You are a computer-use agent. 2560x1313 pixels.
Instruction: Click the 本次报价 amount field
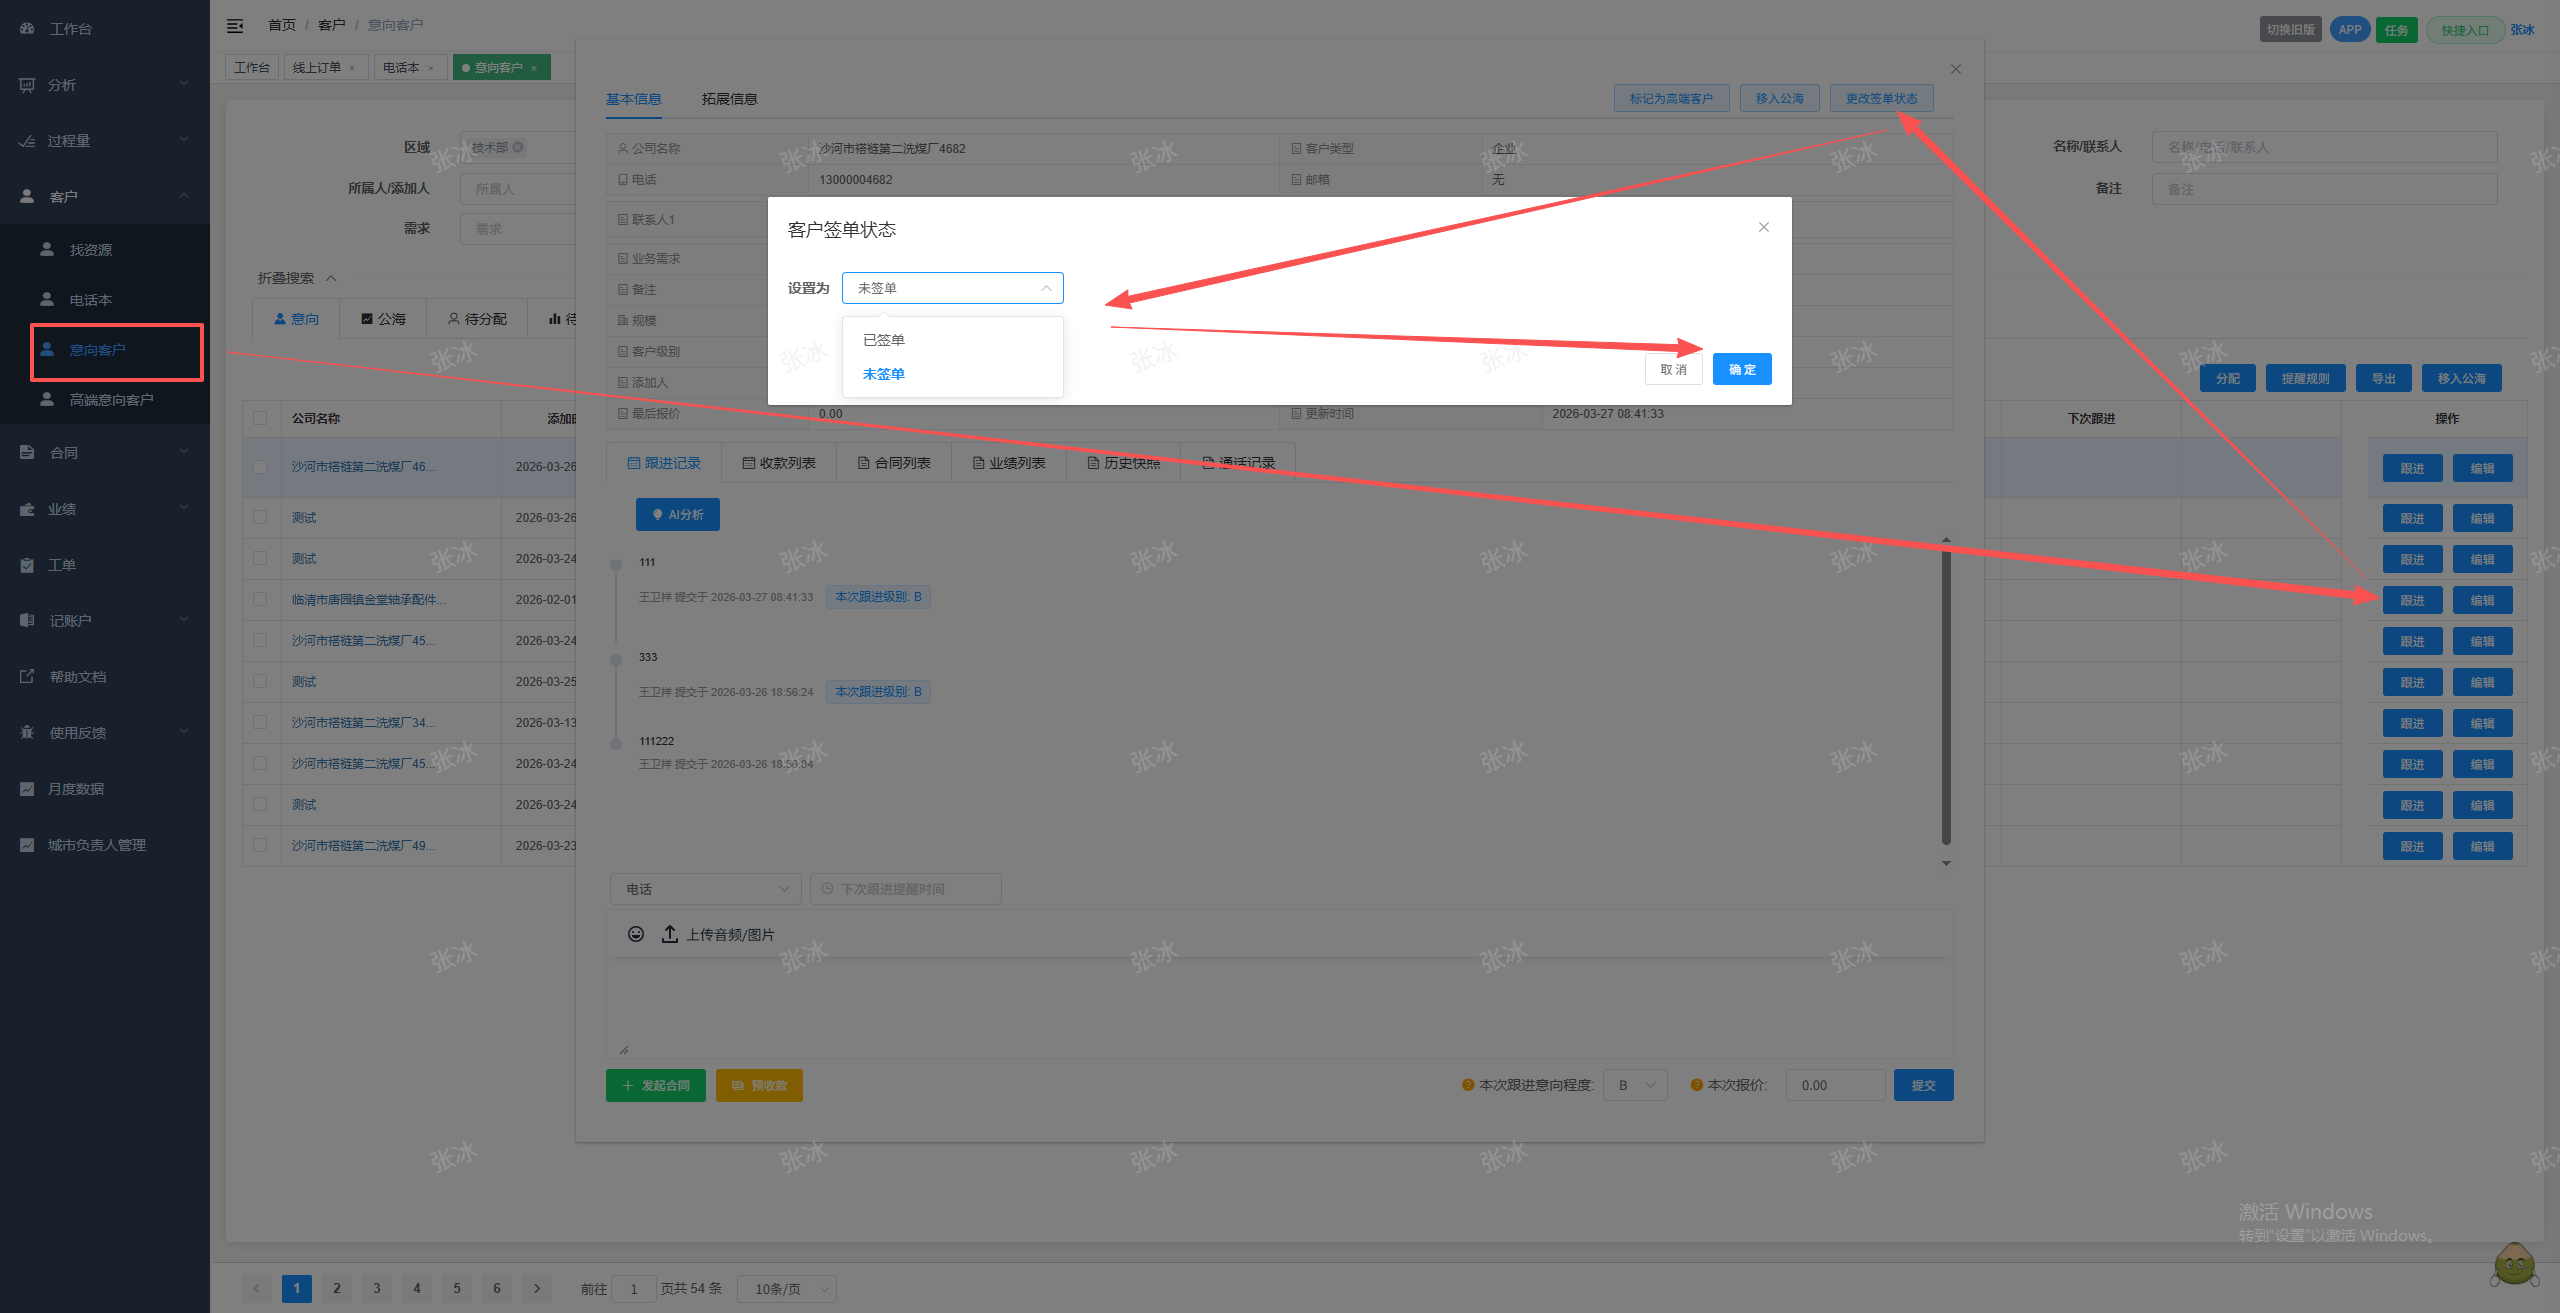coord(1835,1085)
